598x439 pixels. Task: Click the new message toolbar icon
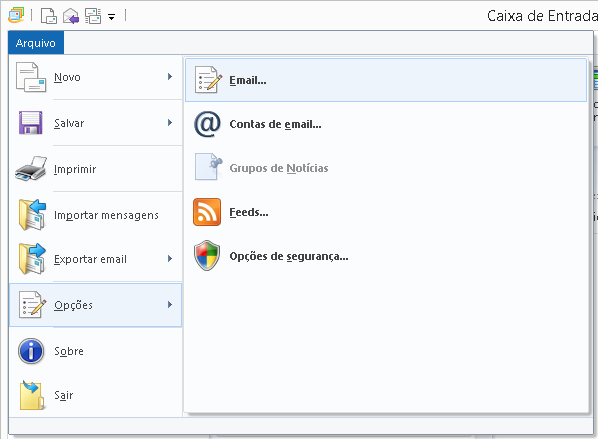pyautogui.click(x=49, y=16)
